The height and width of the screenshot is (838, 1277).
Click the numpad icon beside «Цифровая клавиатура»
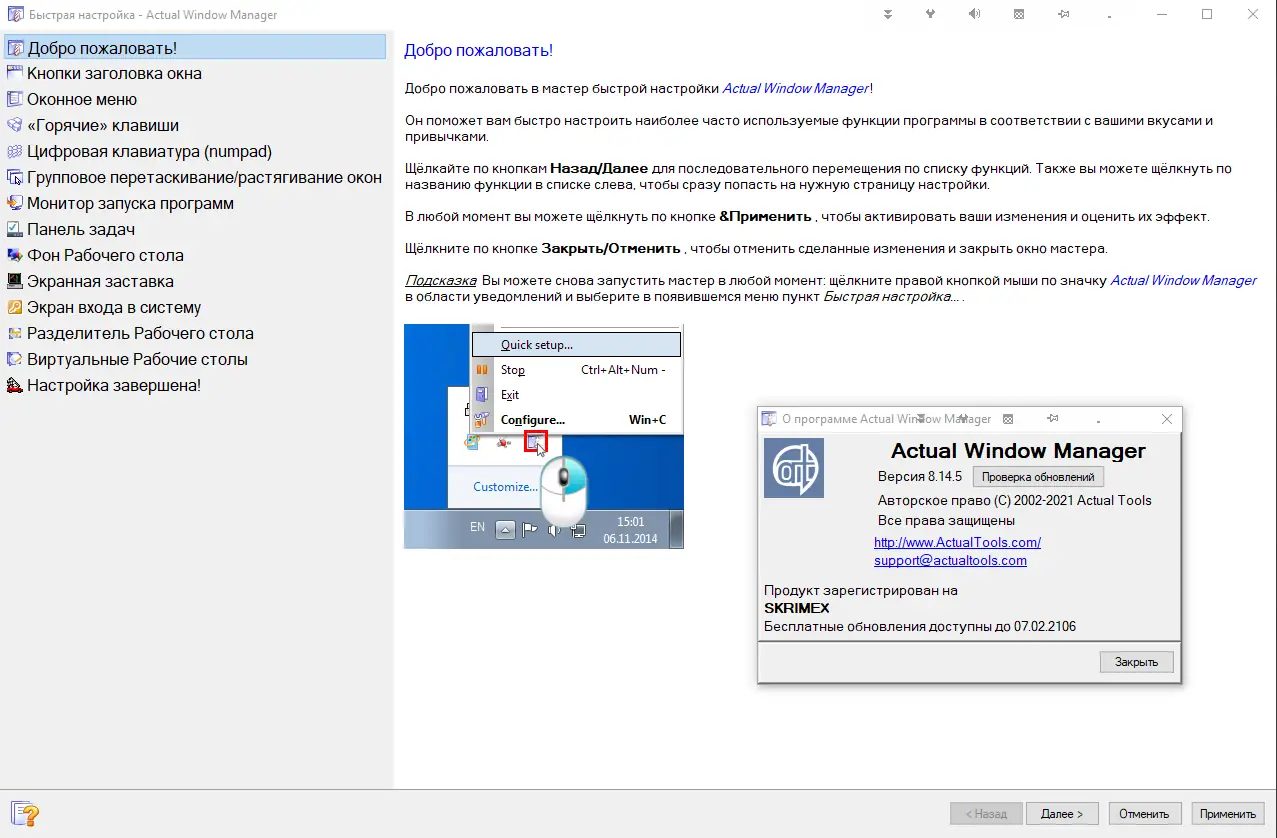click(14, 151)
